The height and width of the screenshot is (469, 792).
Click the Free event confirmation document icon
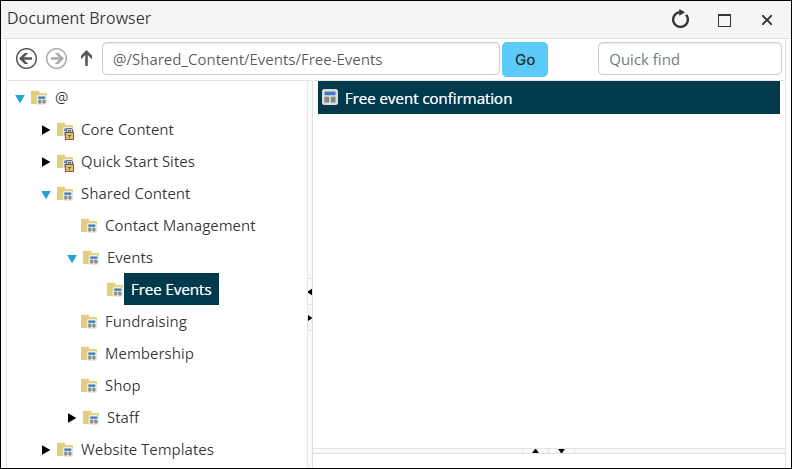[330, 97]
